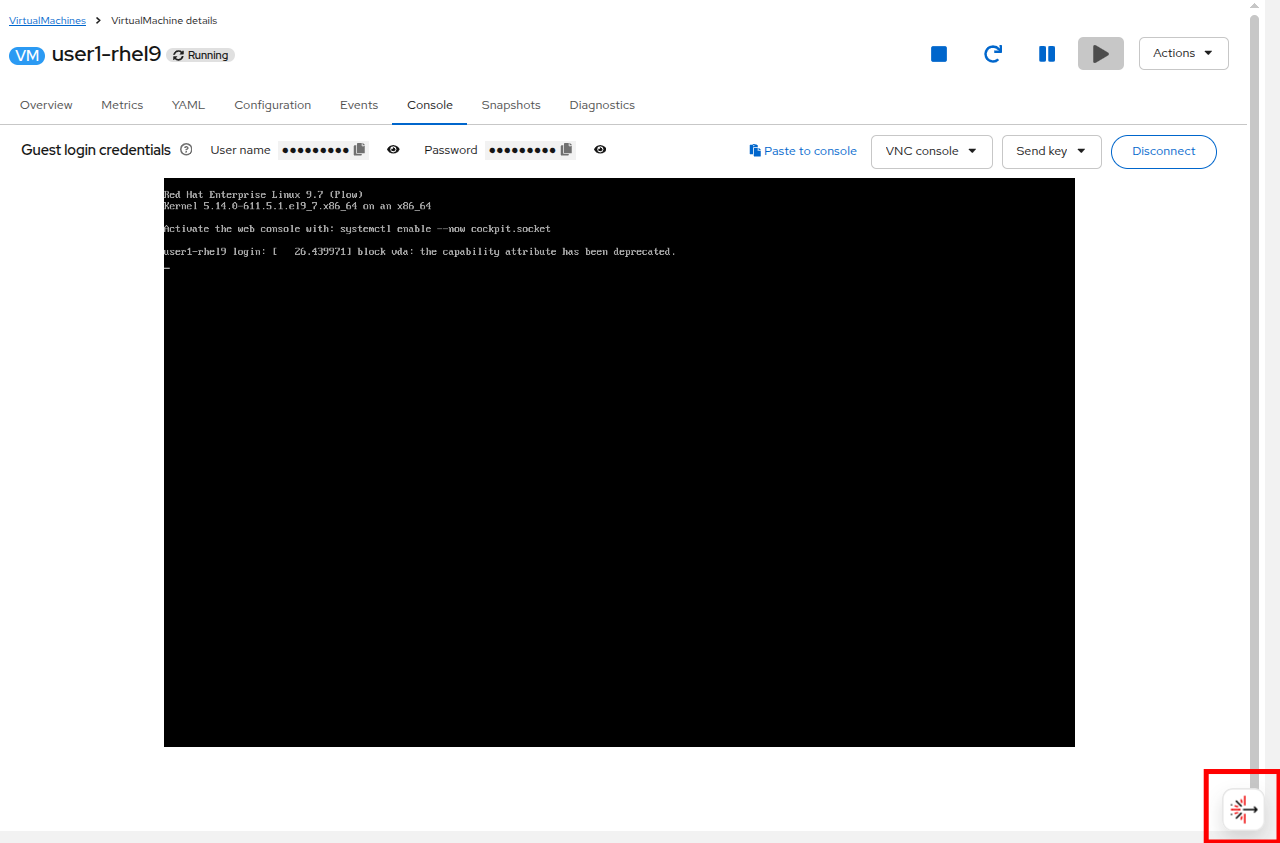Open the Send key dropdown

pos(1051,152)
